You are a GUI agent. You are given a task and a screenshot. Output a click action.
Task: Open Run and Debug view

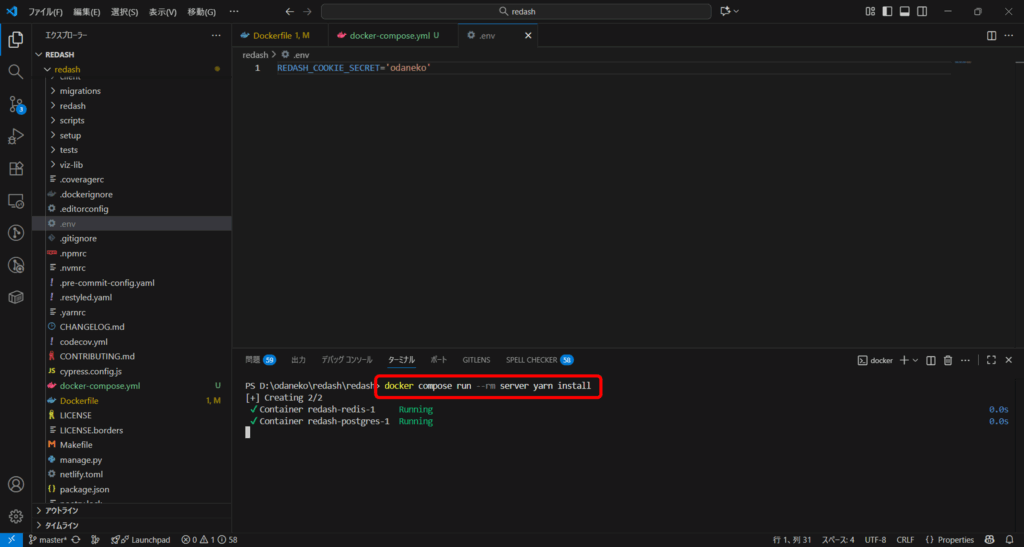point(15,136)
